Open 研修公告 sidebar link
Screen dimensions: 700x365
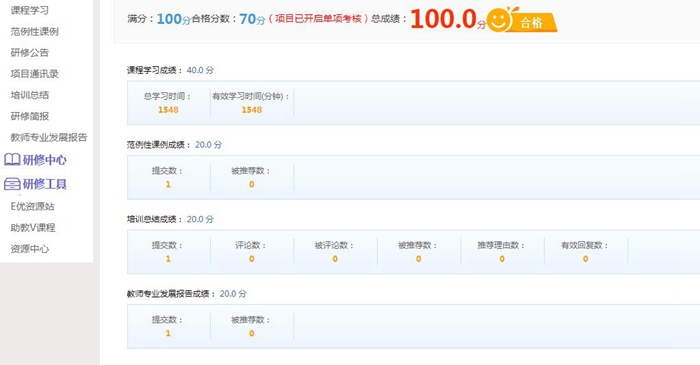(29, 52)
